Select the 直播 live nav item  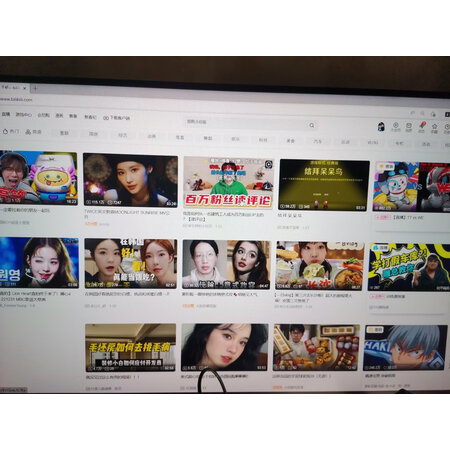coord(6,114)
